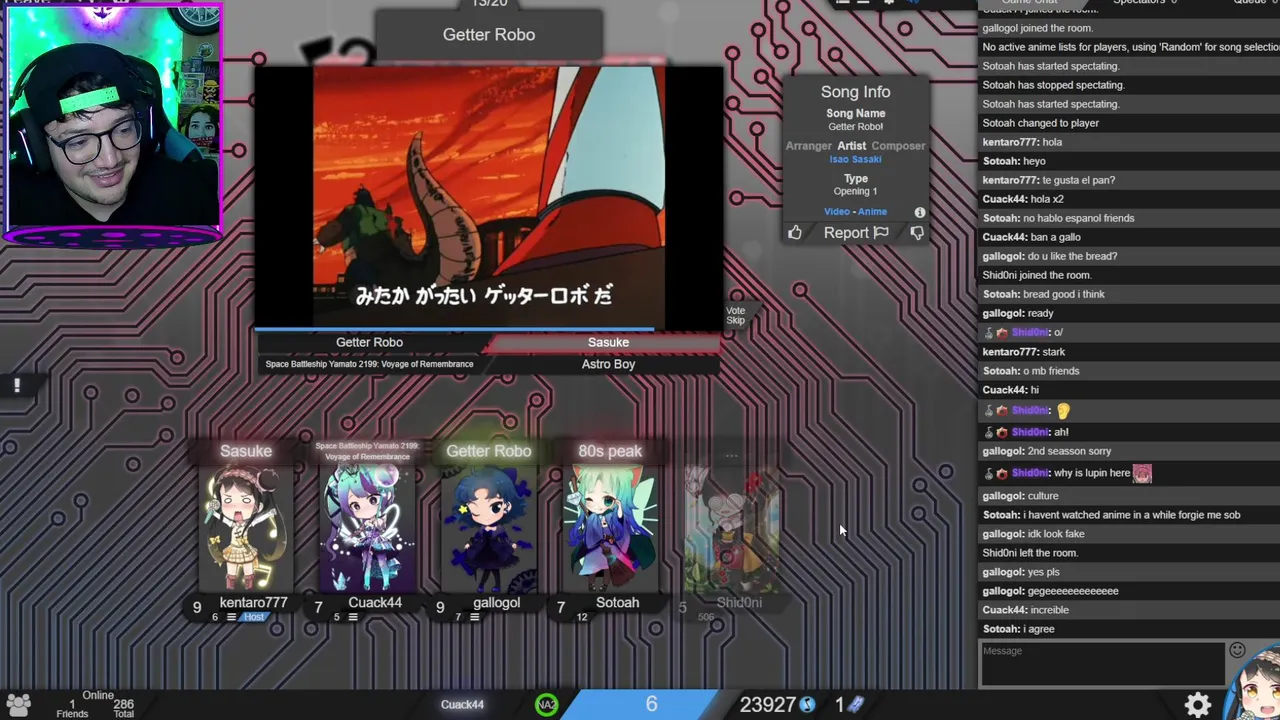Click the notes currency icon
1280x720 pixels.
tap(808, 705)
